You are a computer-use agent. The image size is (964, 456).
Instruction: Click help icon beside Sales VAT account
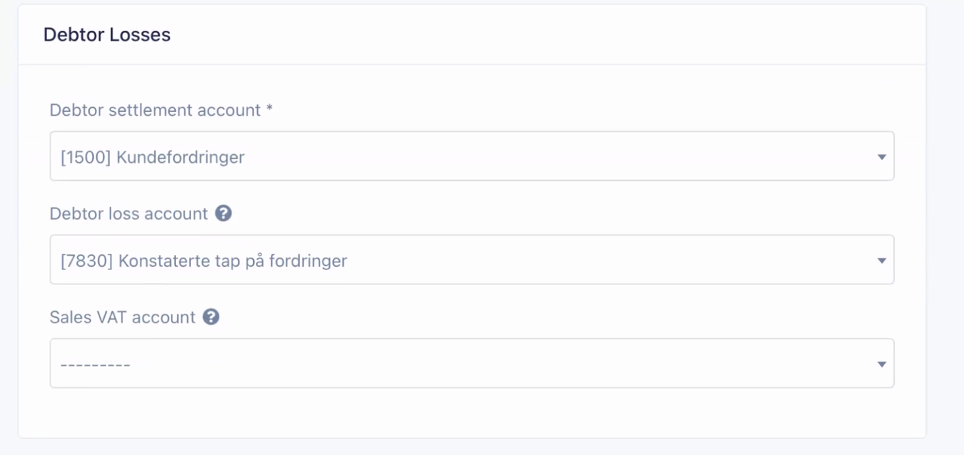[x=211, y=317]
